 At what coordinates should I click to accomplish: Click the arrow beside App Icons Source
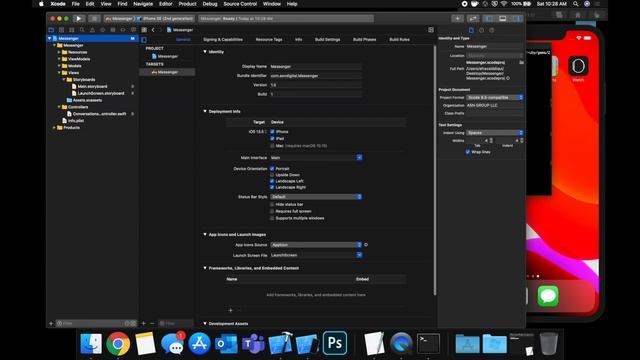[x=366, y=244]
